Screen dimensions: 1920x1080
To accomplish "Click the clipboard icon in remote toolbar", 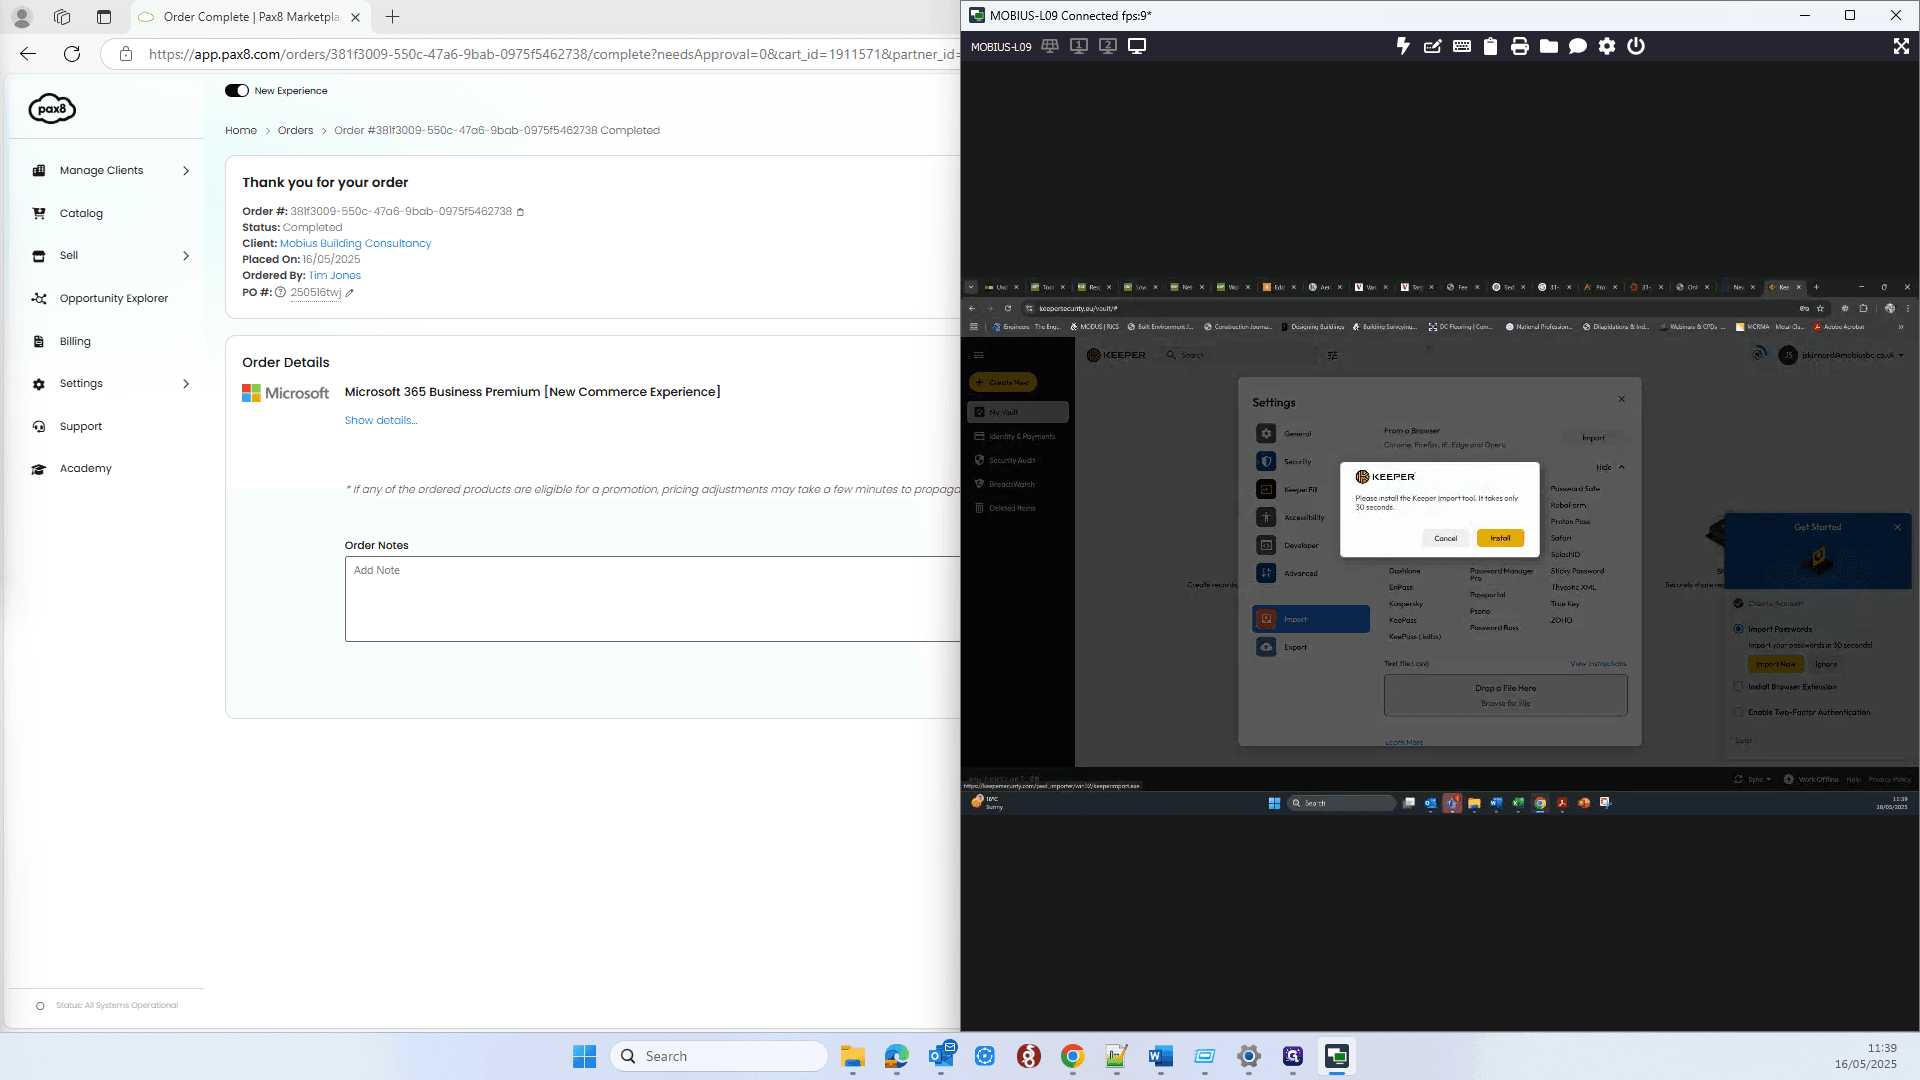I will click(x=1490, y=46).
